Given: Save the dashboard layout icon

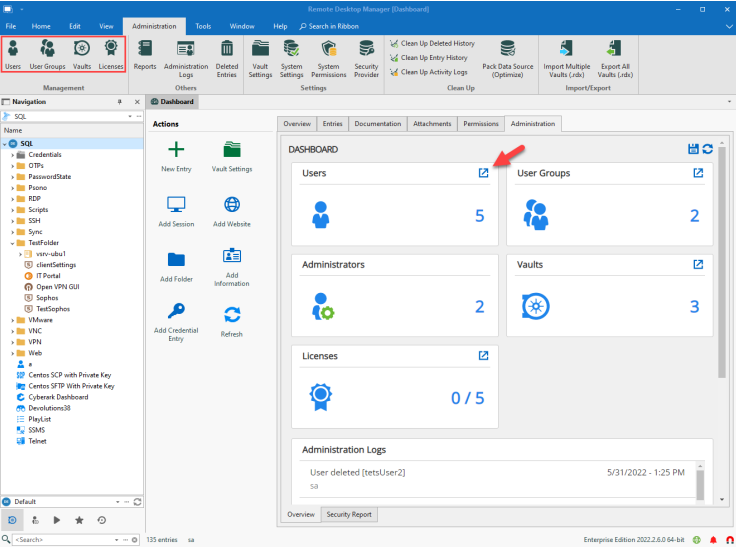Looking at the screenshot, I should click(x=693, y=149).
